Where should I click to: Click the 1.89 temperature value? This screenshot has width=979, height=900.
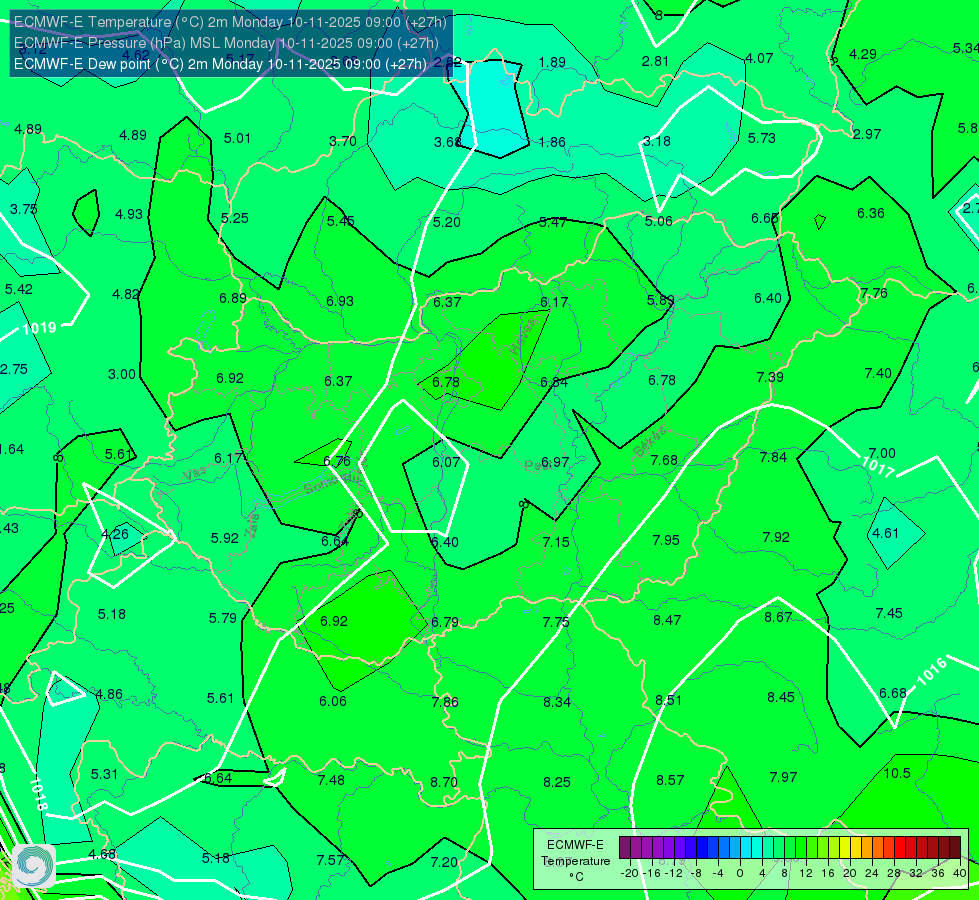pos(552,62)
